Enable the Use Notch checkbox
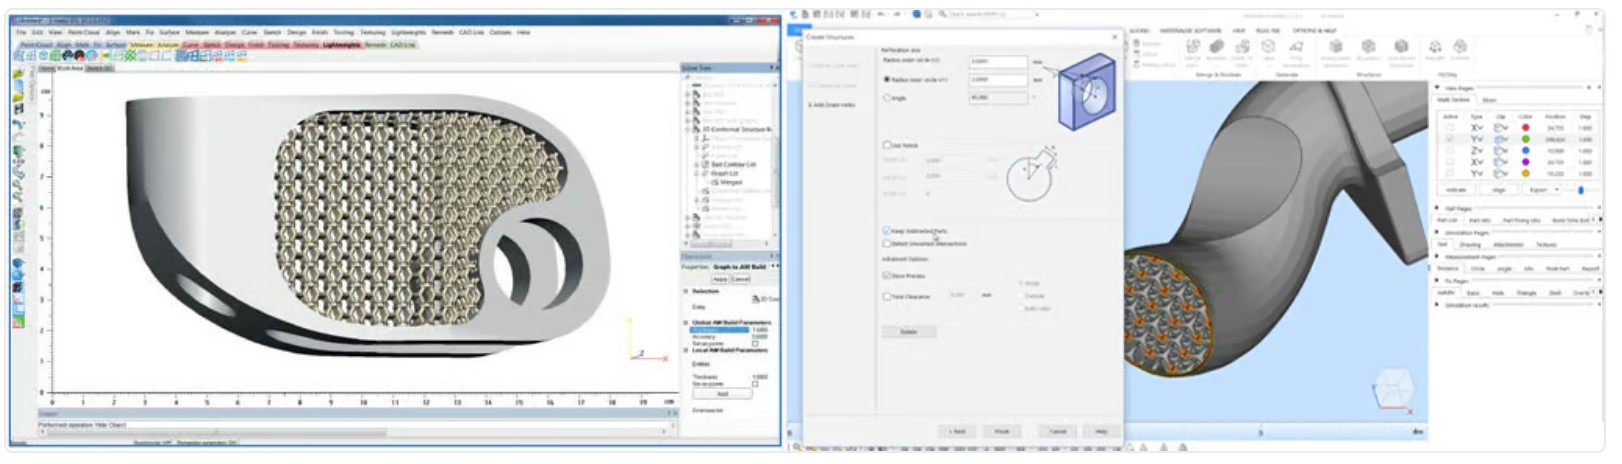 pyautogui.click(x=887, y=145)
